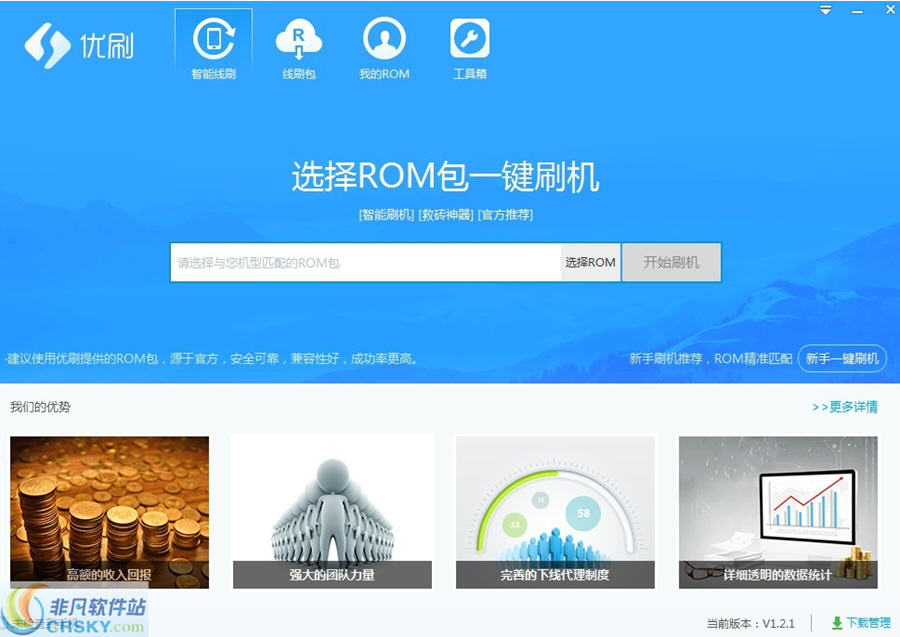900x637 pixels.
Task: Click the 我们的优势 section heading
Action: (x=40, y=407)
